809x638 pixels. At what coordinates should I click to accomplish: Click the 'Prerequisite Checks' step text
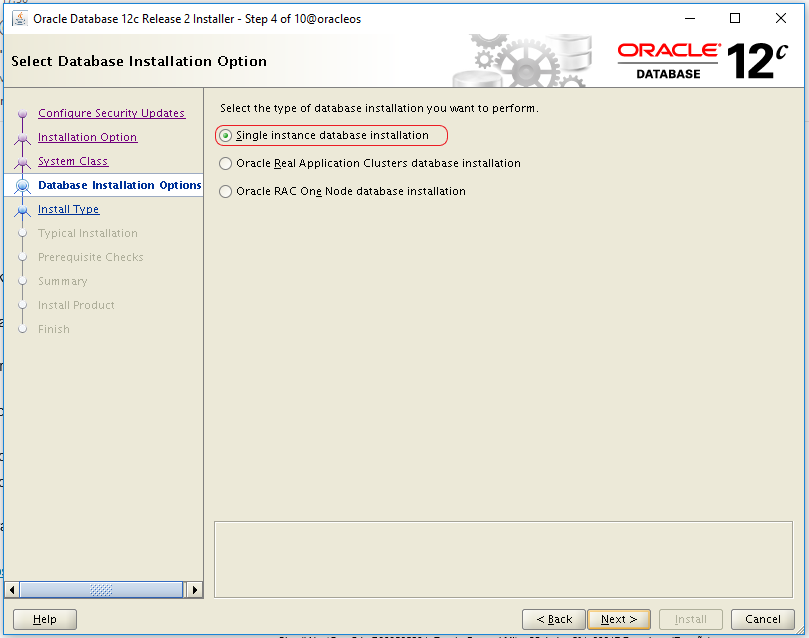[x=91, y=257]
